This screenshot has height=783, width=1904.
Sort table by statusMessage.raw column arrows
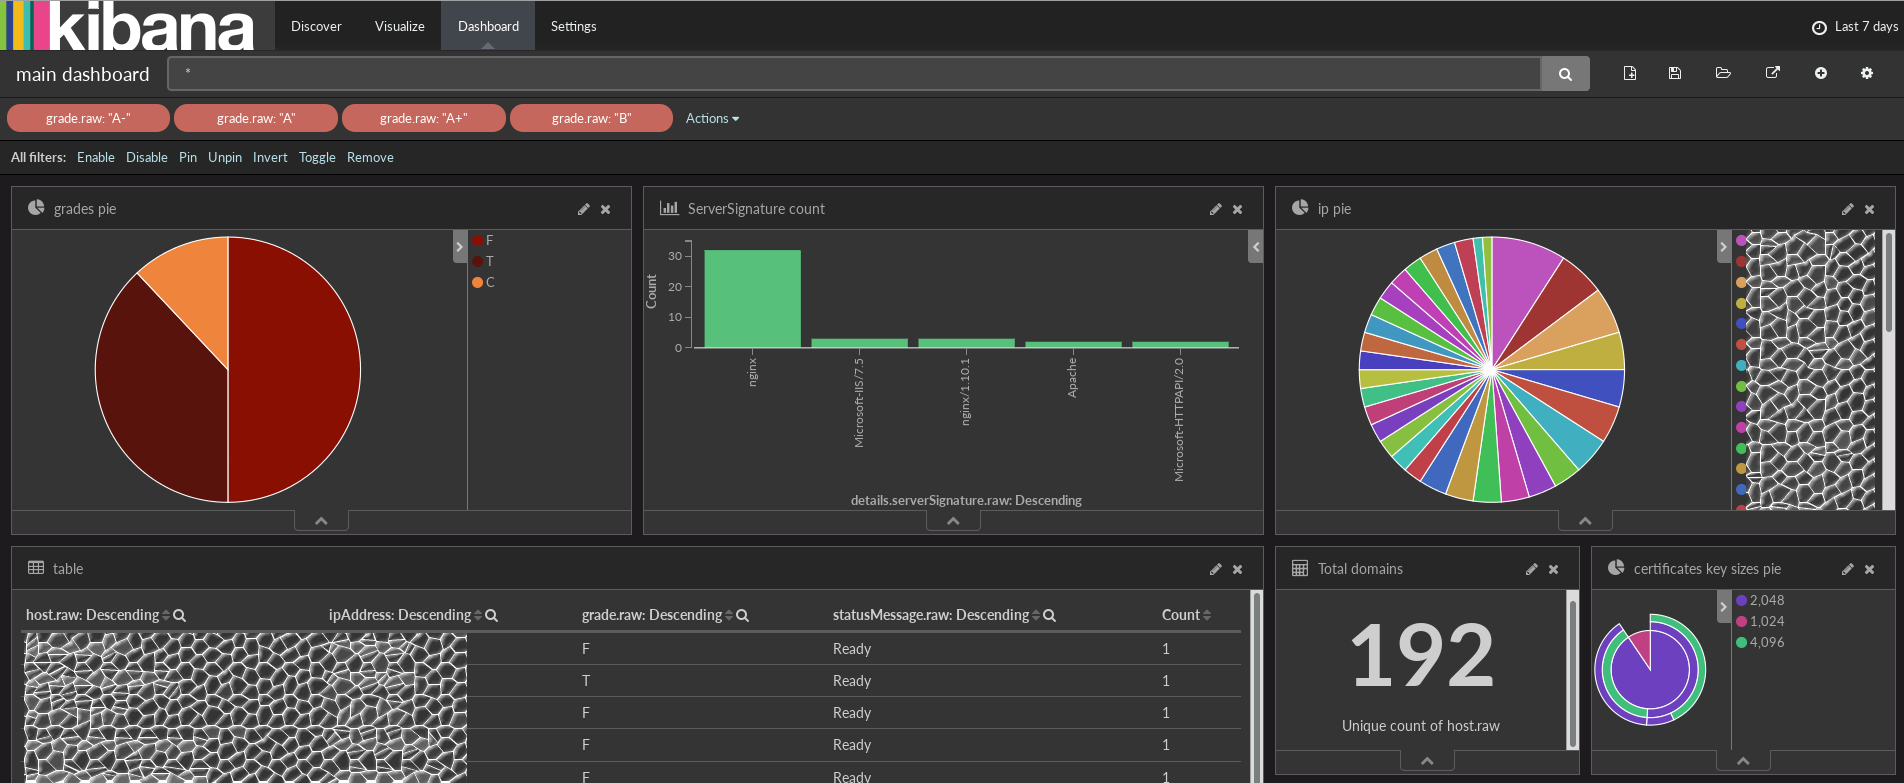[x=1036, y=616]
